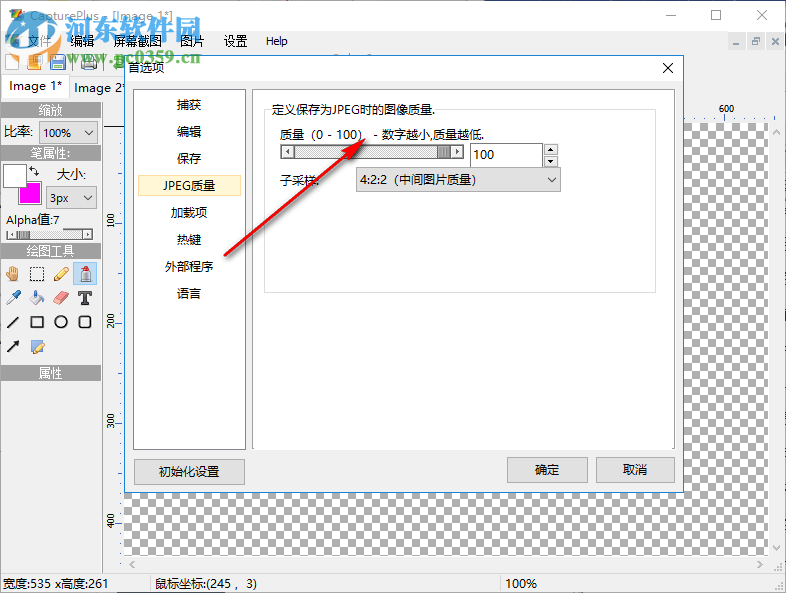Image resolution: width=786 pixels, height=593 pixels.
Task: Click the 绘图工具 panel header
Action: (x=51, y=251)
